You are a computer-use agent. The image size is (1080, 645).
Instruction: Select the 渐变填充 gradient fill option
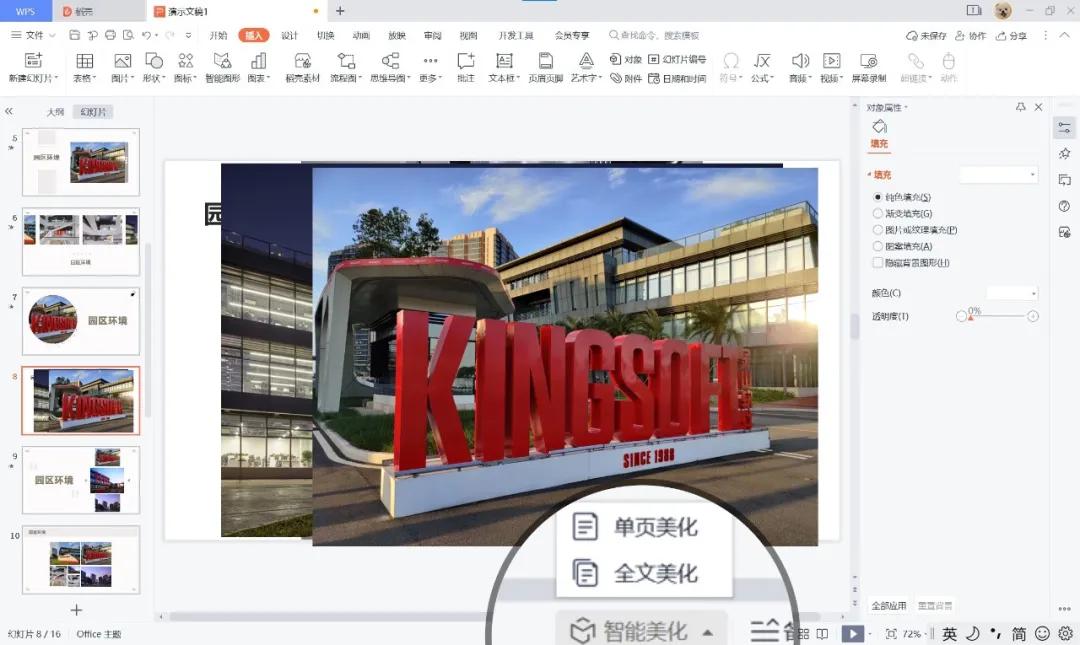point(908,213)
